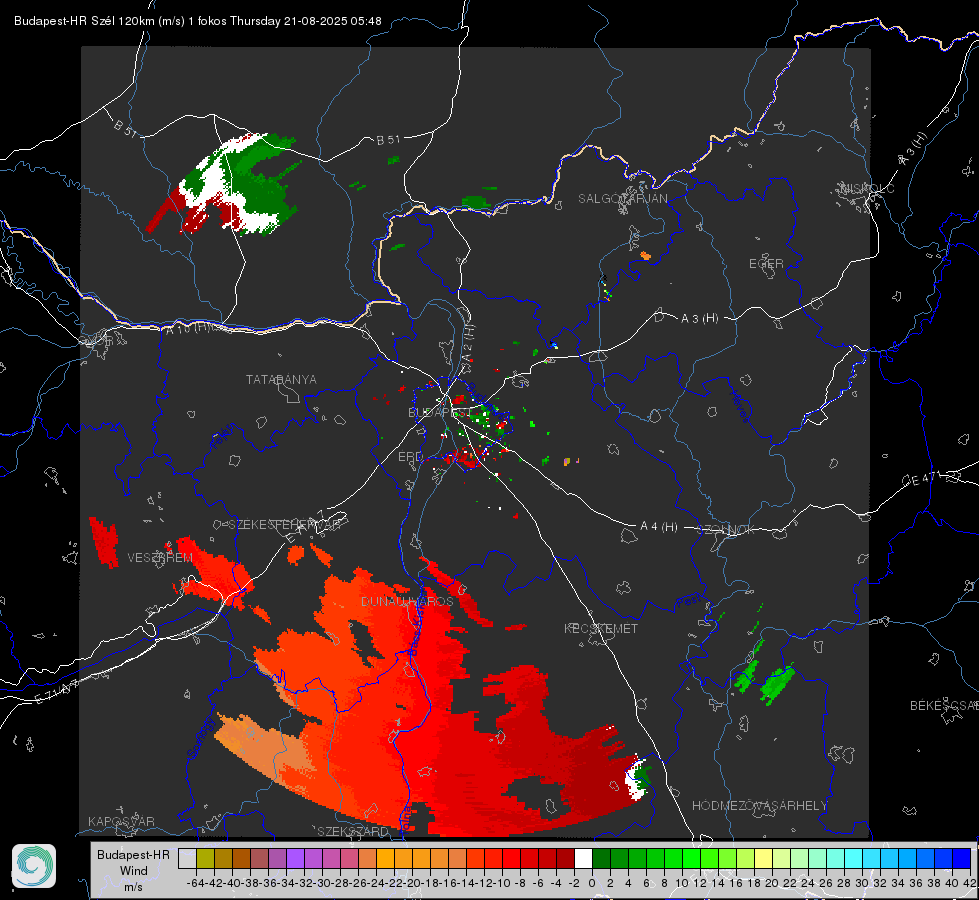
Task: Click the pale yellow swatch in the legend
Action: [763, 858]
